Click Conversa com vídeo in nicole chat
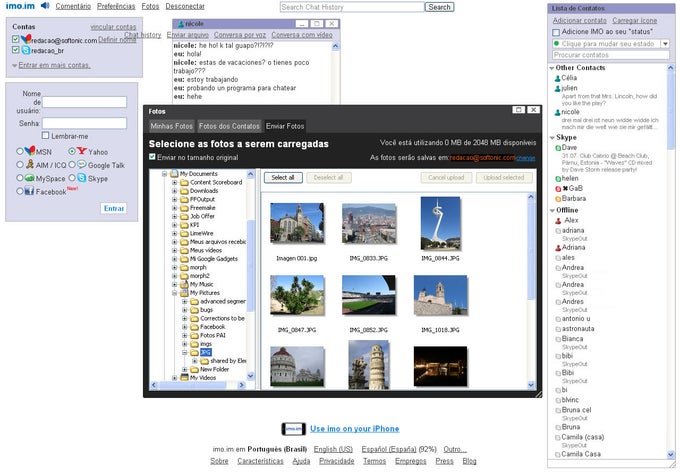 click(302, 35)
